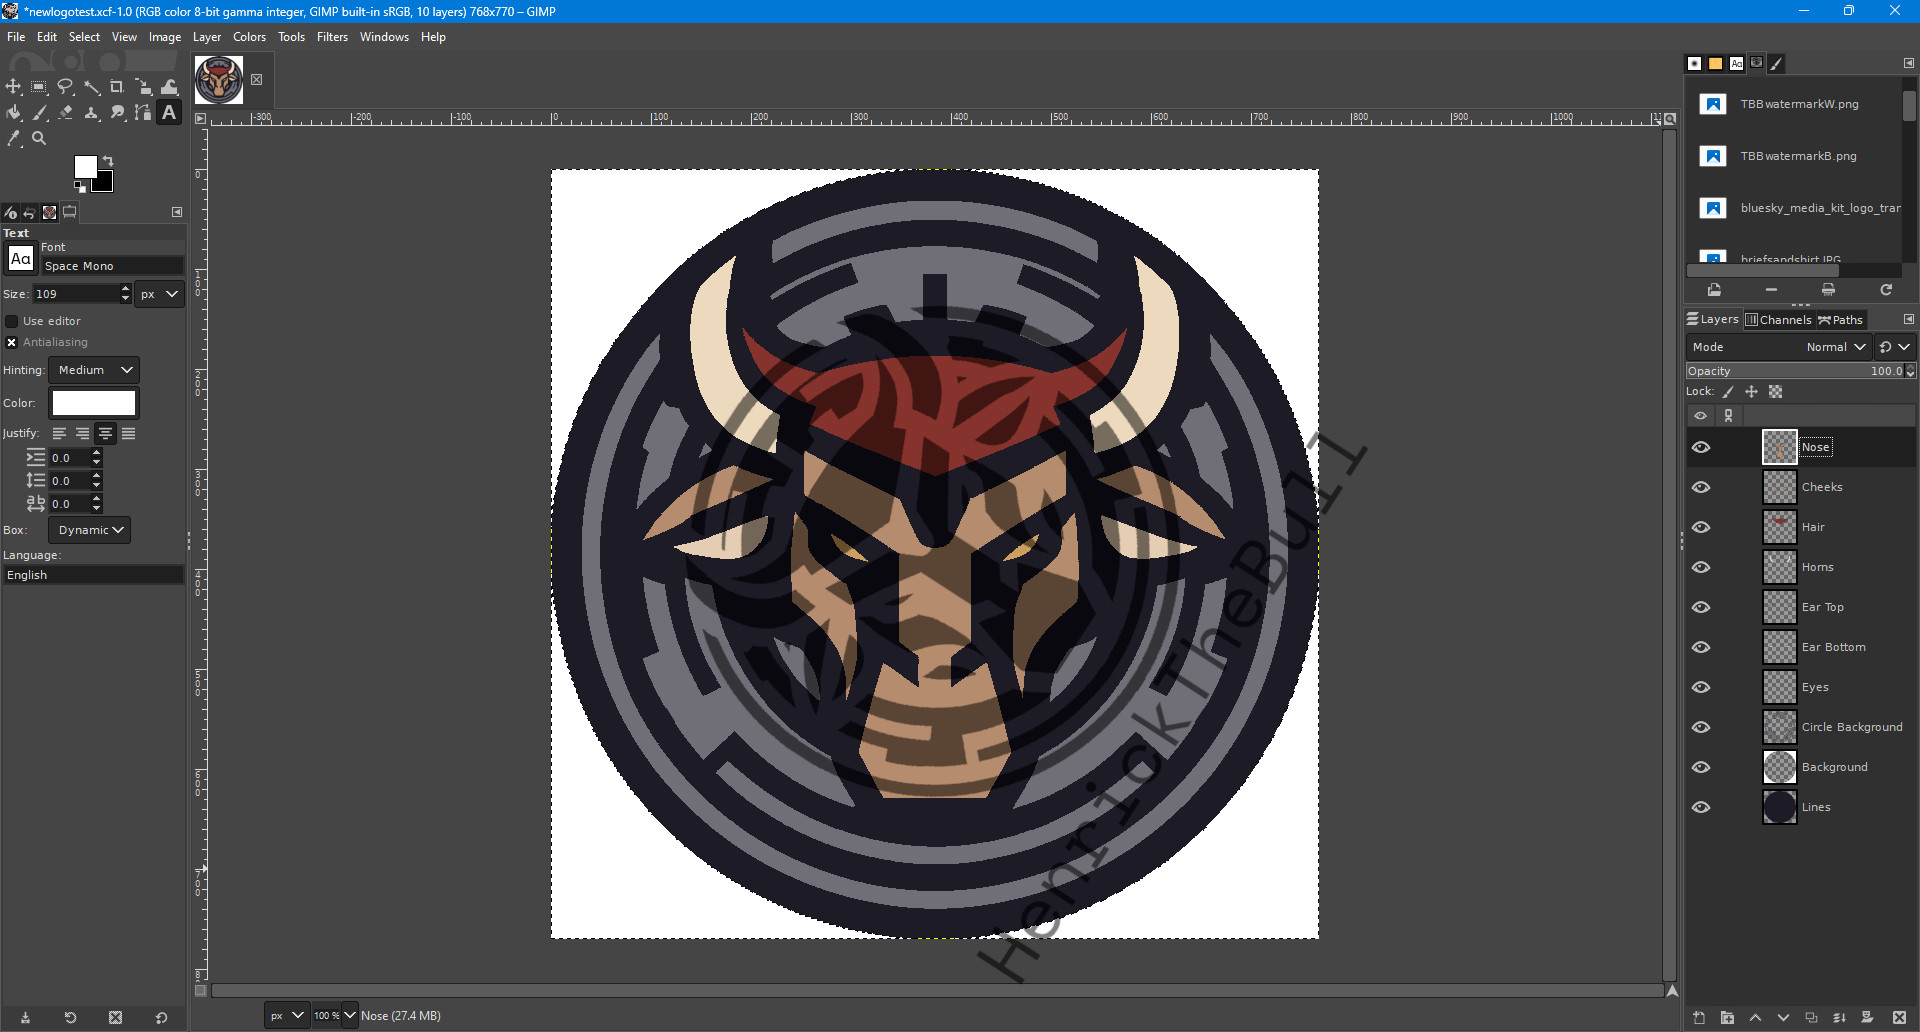Open the font size unit px dropdown

coord(160,294)
